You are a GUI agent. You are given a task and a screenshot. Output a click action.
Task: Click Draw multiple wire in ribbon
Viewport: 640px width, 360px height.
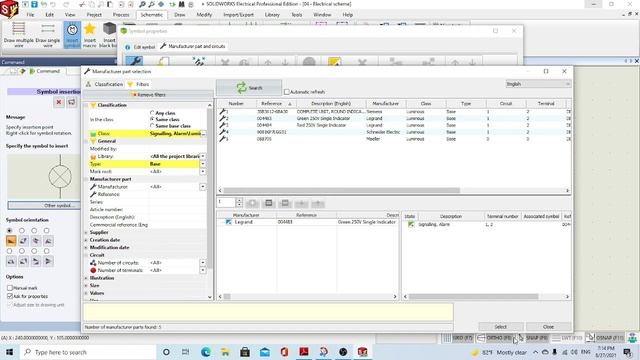point(18,35)
